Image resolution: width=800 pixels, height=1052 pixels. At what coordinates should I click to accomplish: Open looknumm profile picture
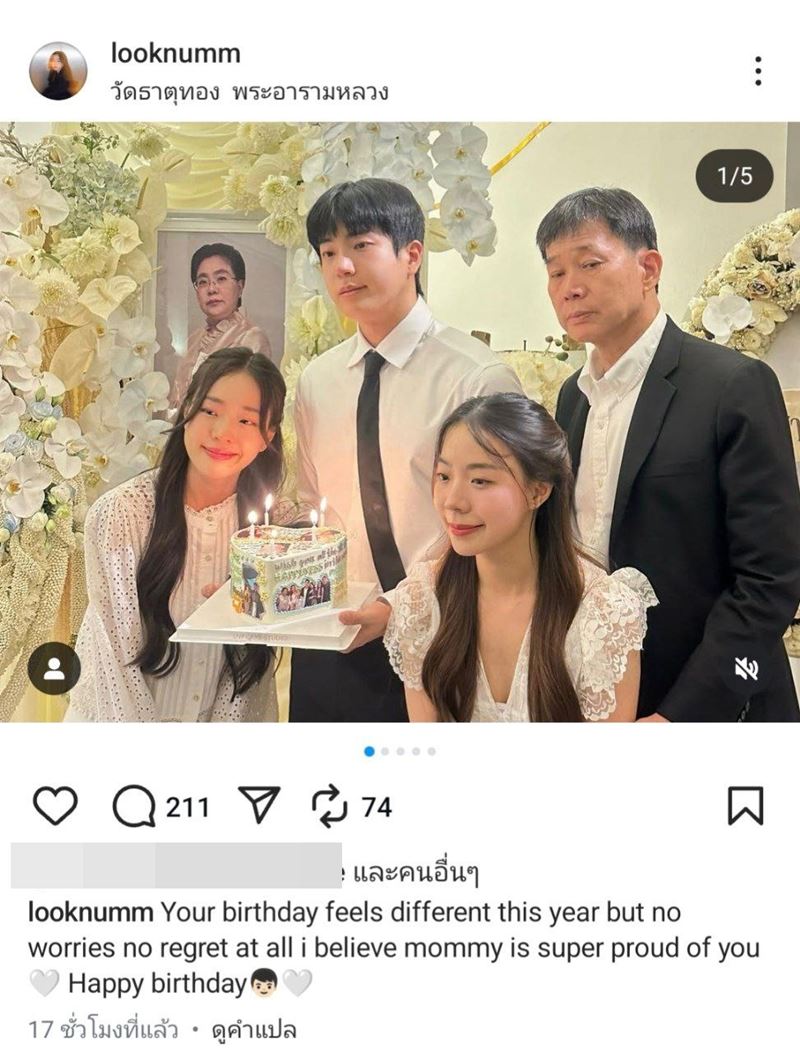pos(58,71)
